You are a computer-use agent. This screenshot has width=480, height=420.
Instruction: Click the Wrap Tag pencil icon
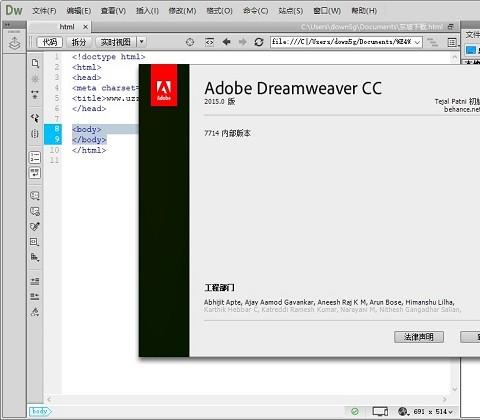coord(35,227)
